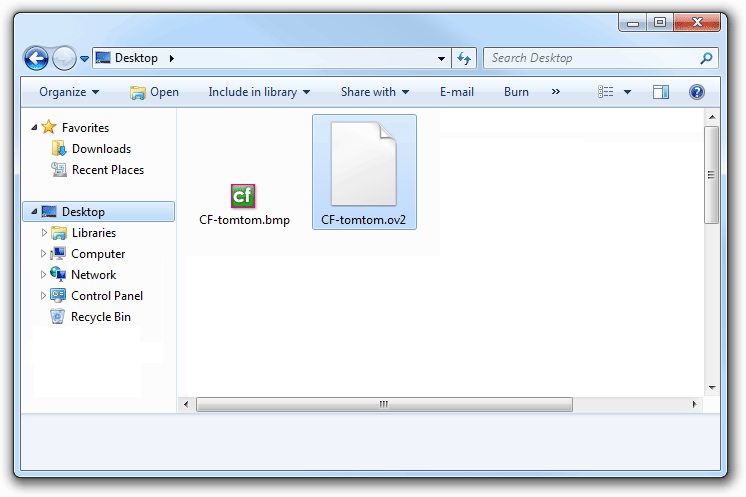This screenshot has width=746, height=497.
Task: Open the Share with dropdown menu
Action: click(374, 92)
